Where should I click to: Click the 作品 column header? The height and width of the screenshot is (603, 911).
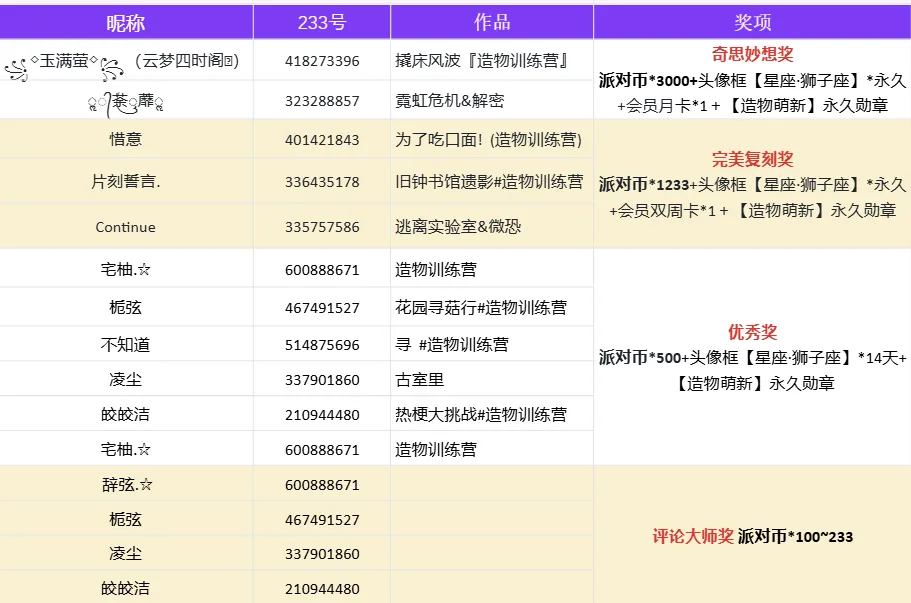point(492,23)
